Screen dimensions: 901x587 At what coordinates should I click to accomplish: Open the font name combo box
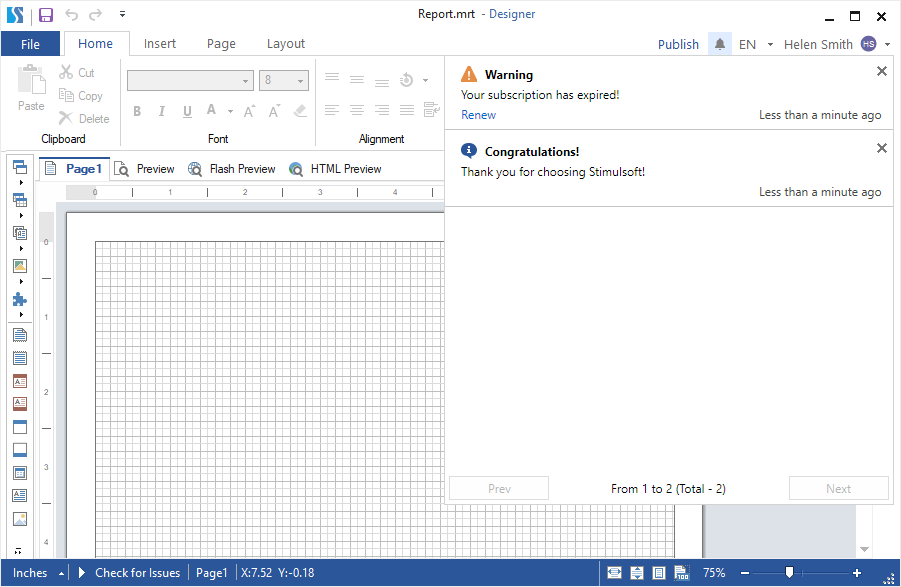tap(190, 80)
